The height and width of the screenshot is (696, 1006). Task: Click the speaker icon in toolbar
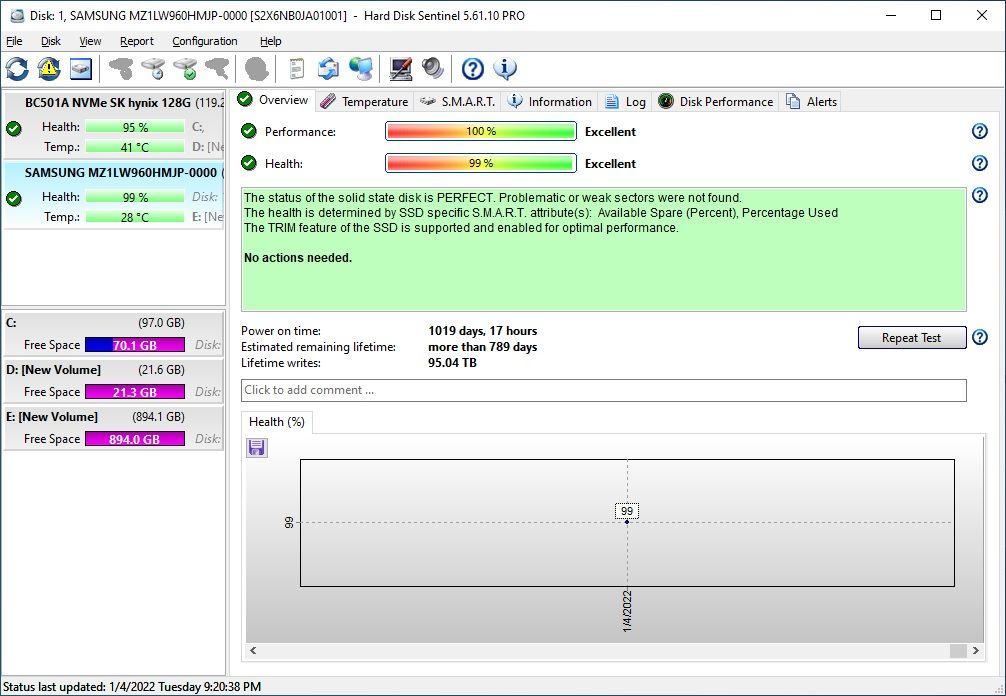pos(433,69)
